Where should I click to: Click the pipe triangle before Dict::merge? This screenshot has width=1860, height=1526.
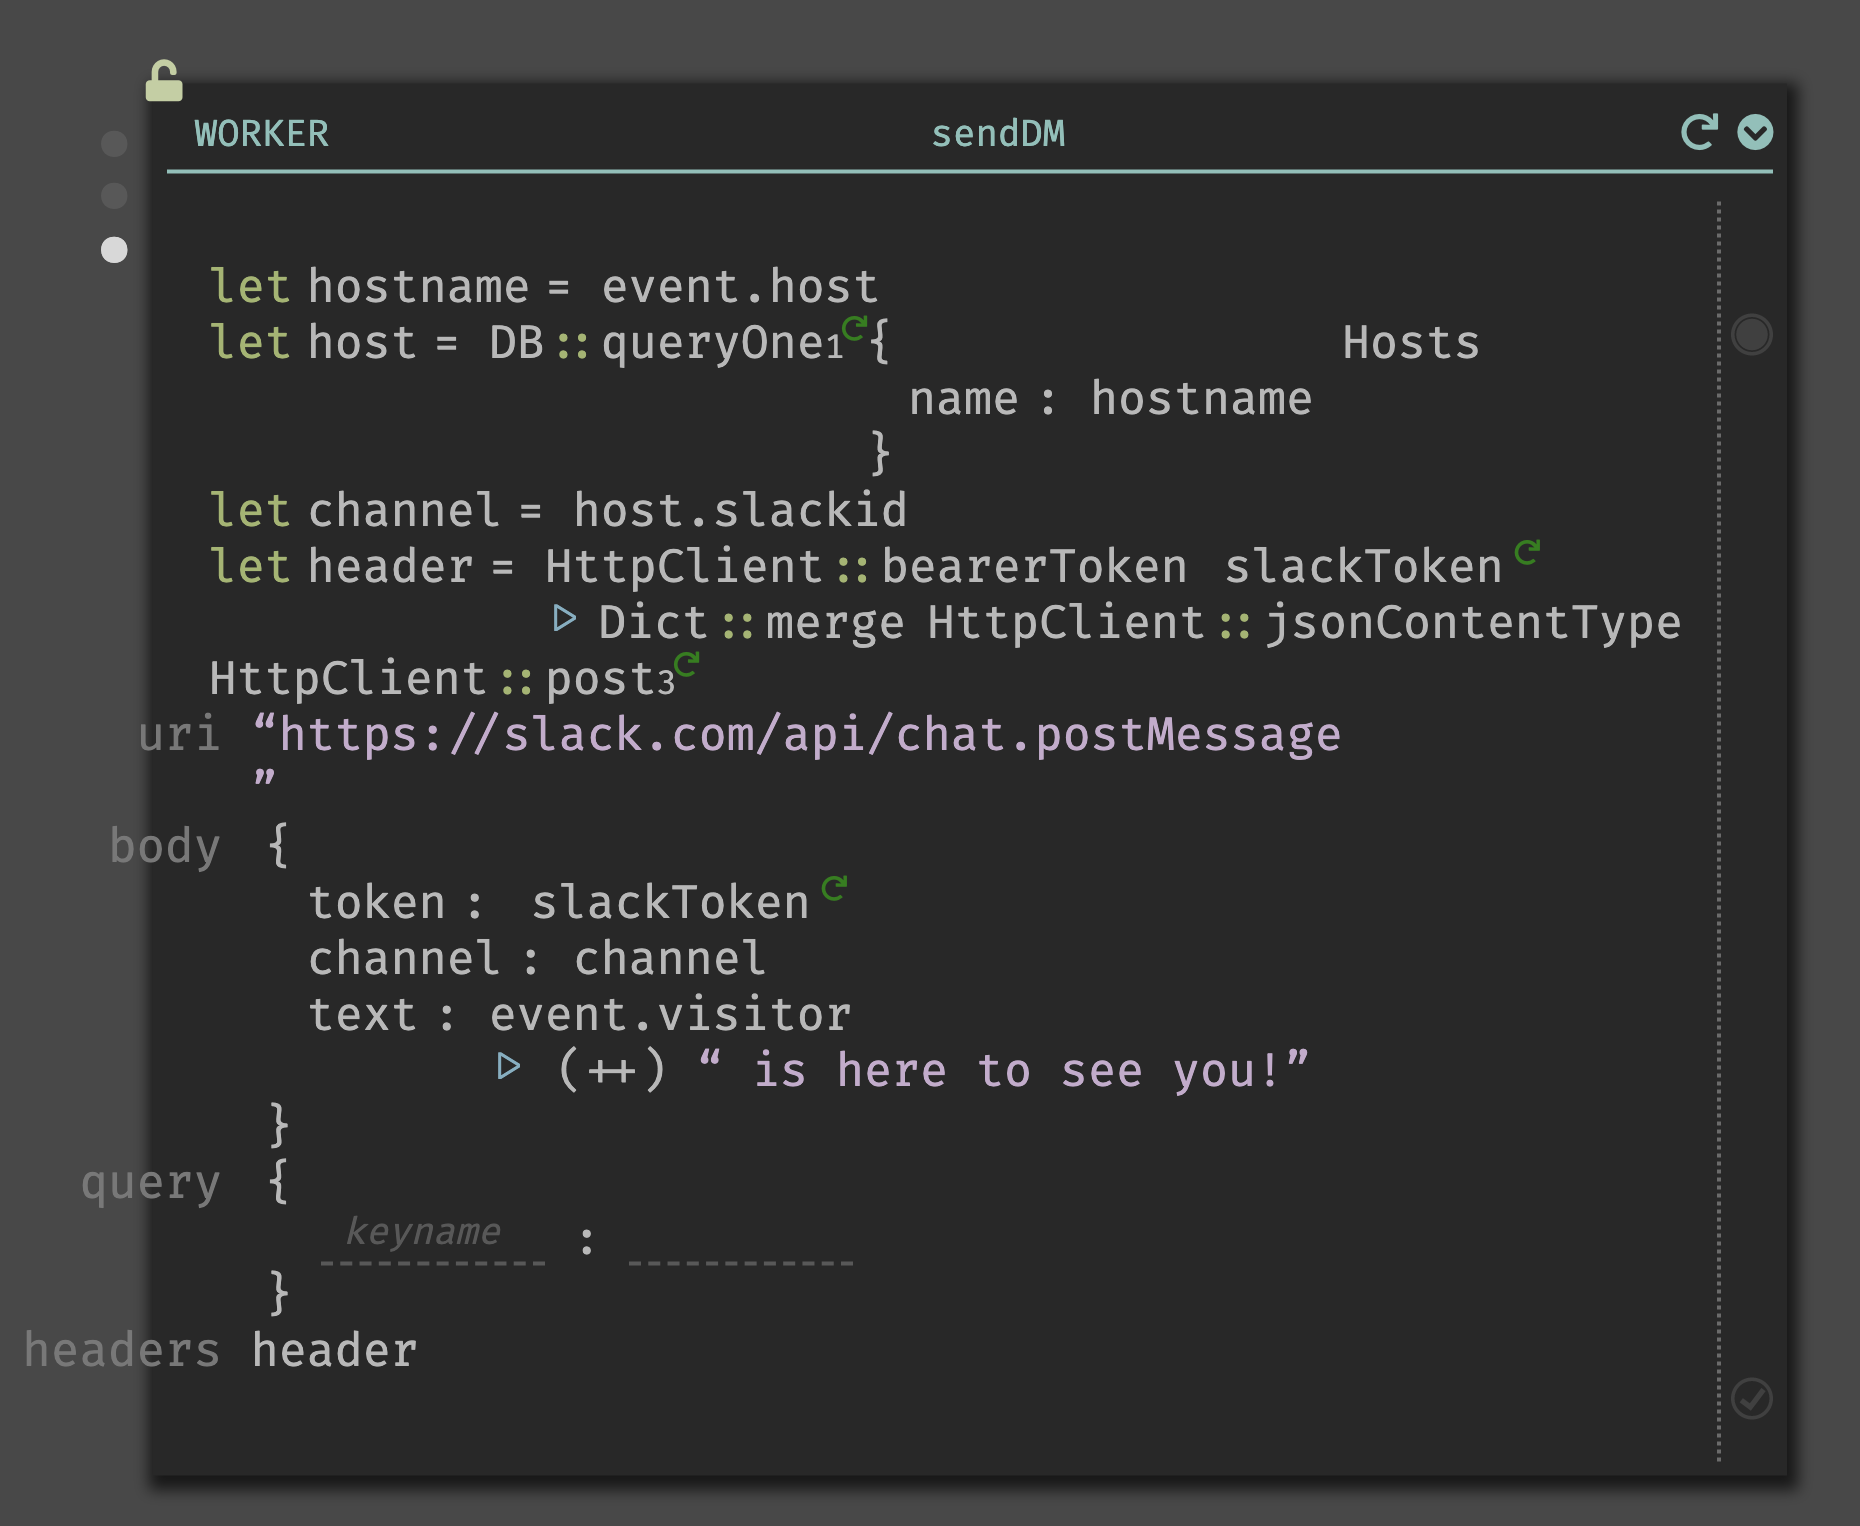point(565,618)
